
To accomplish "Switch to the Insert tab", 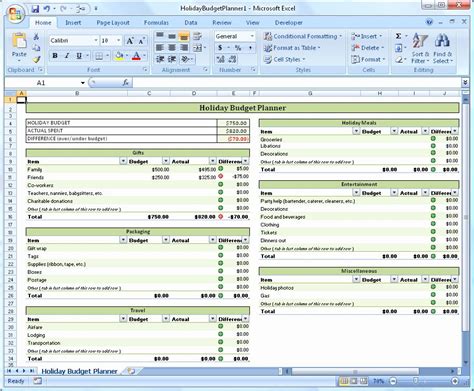I will pos(73,23).
